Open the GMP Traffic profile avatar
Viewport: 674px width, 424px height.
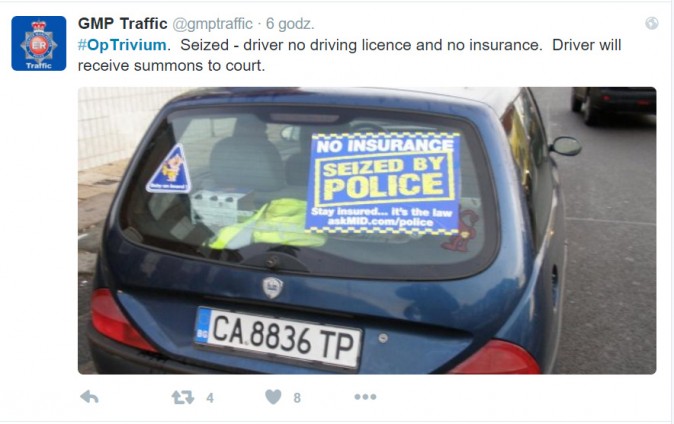point(39,43)
